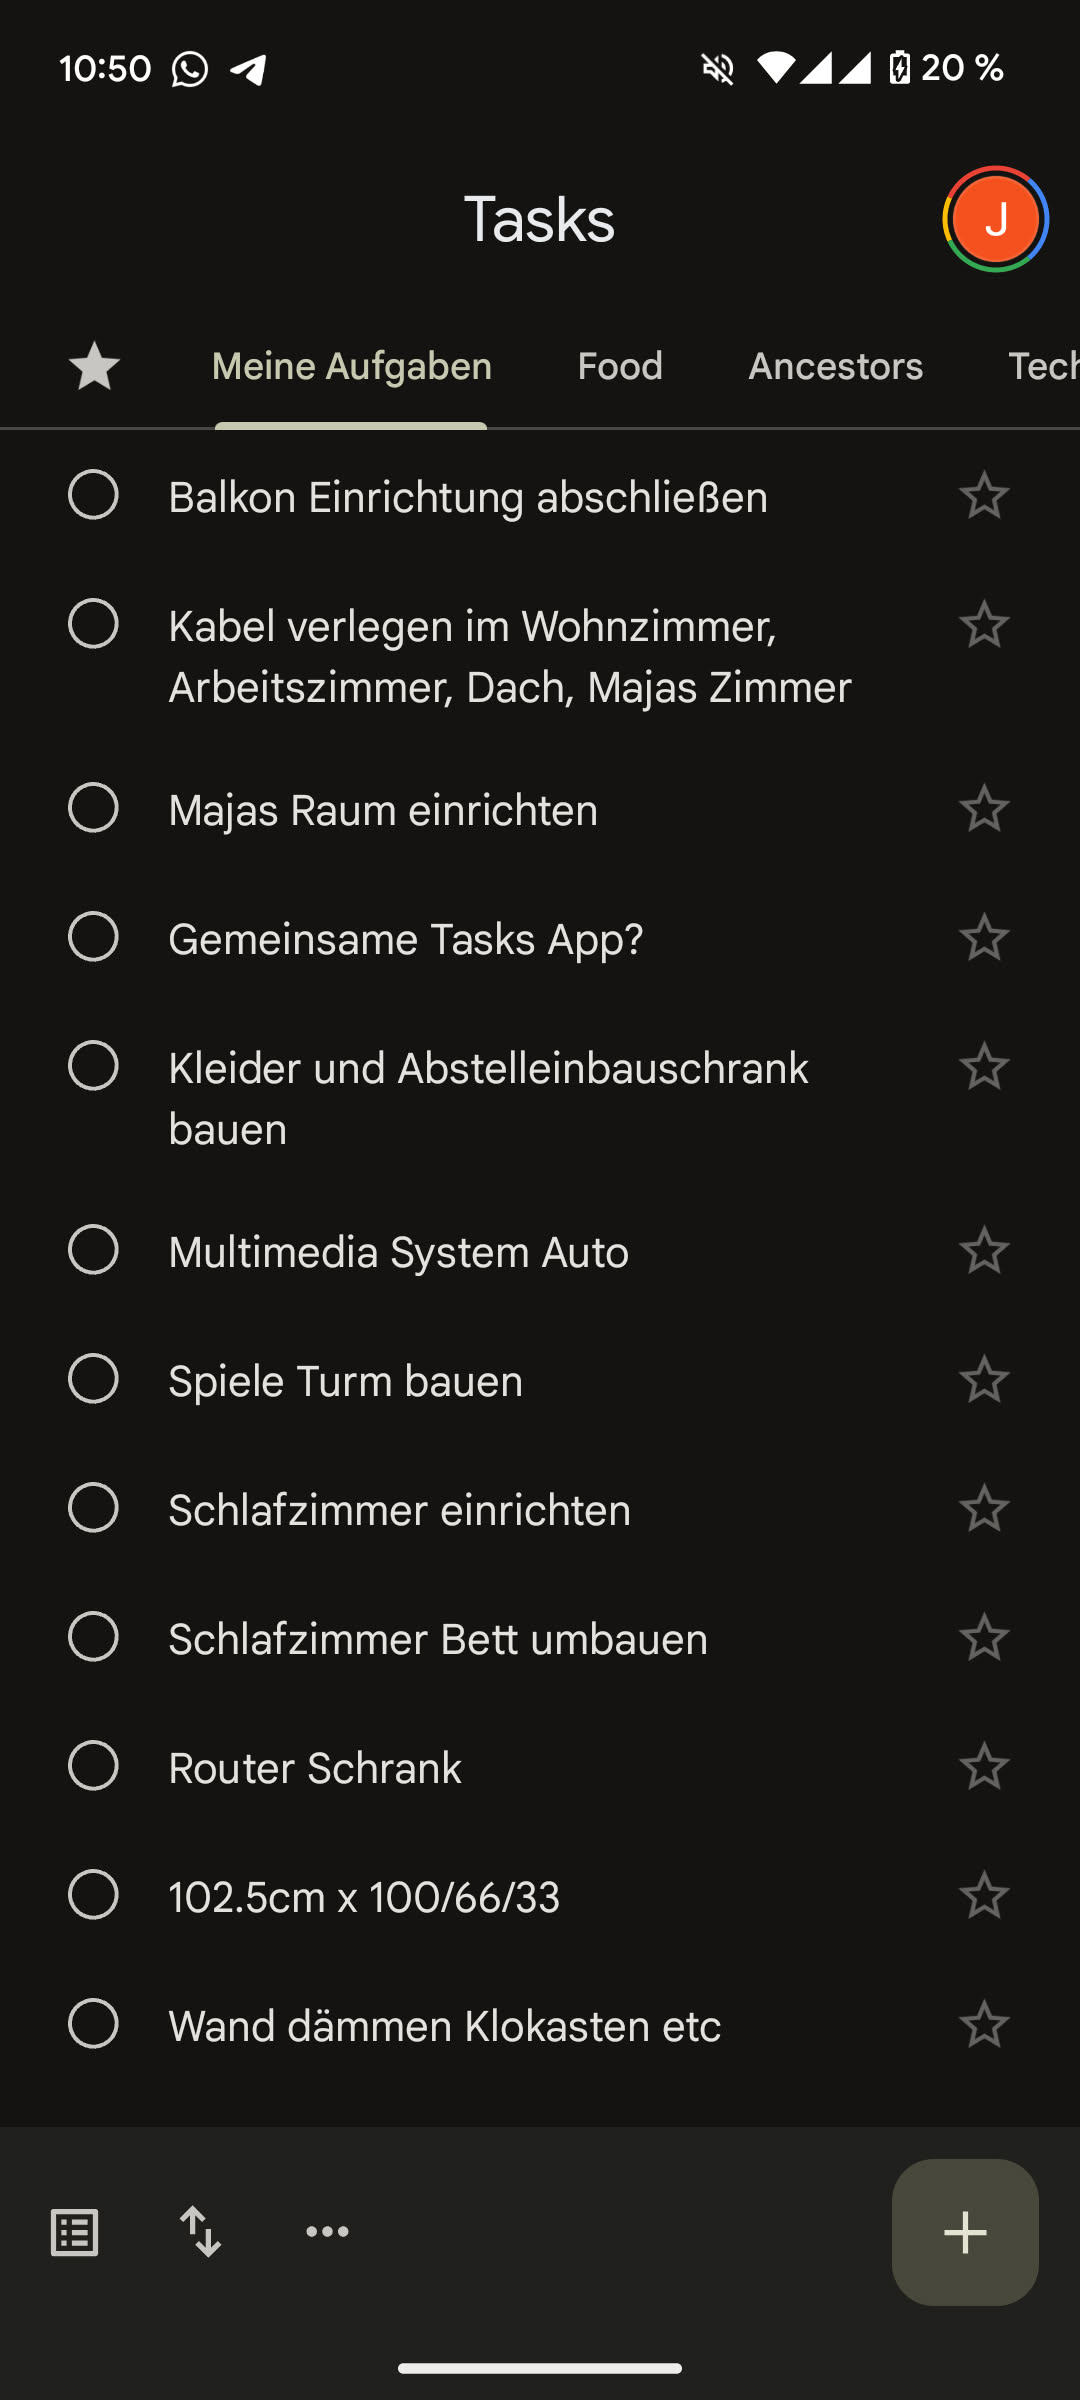Screen dimensions: 1080x2400
Task: Star the Router Schrank task
Action: click(x=984, y=1767)
